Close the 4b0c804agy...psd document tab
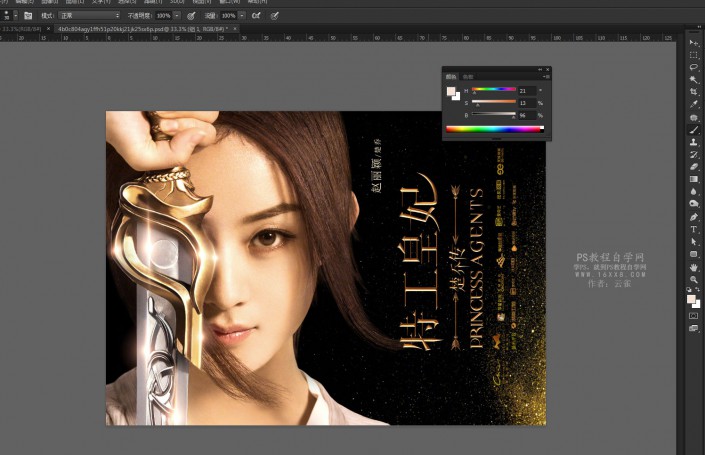Viewport: 705px width, 455px height. pyautogui.click(x=235, y=29)
